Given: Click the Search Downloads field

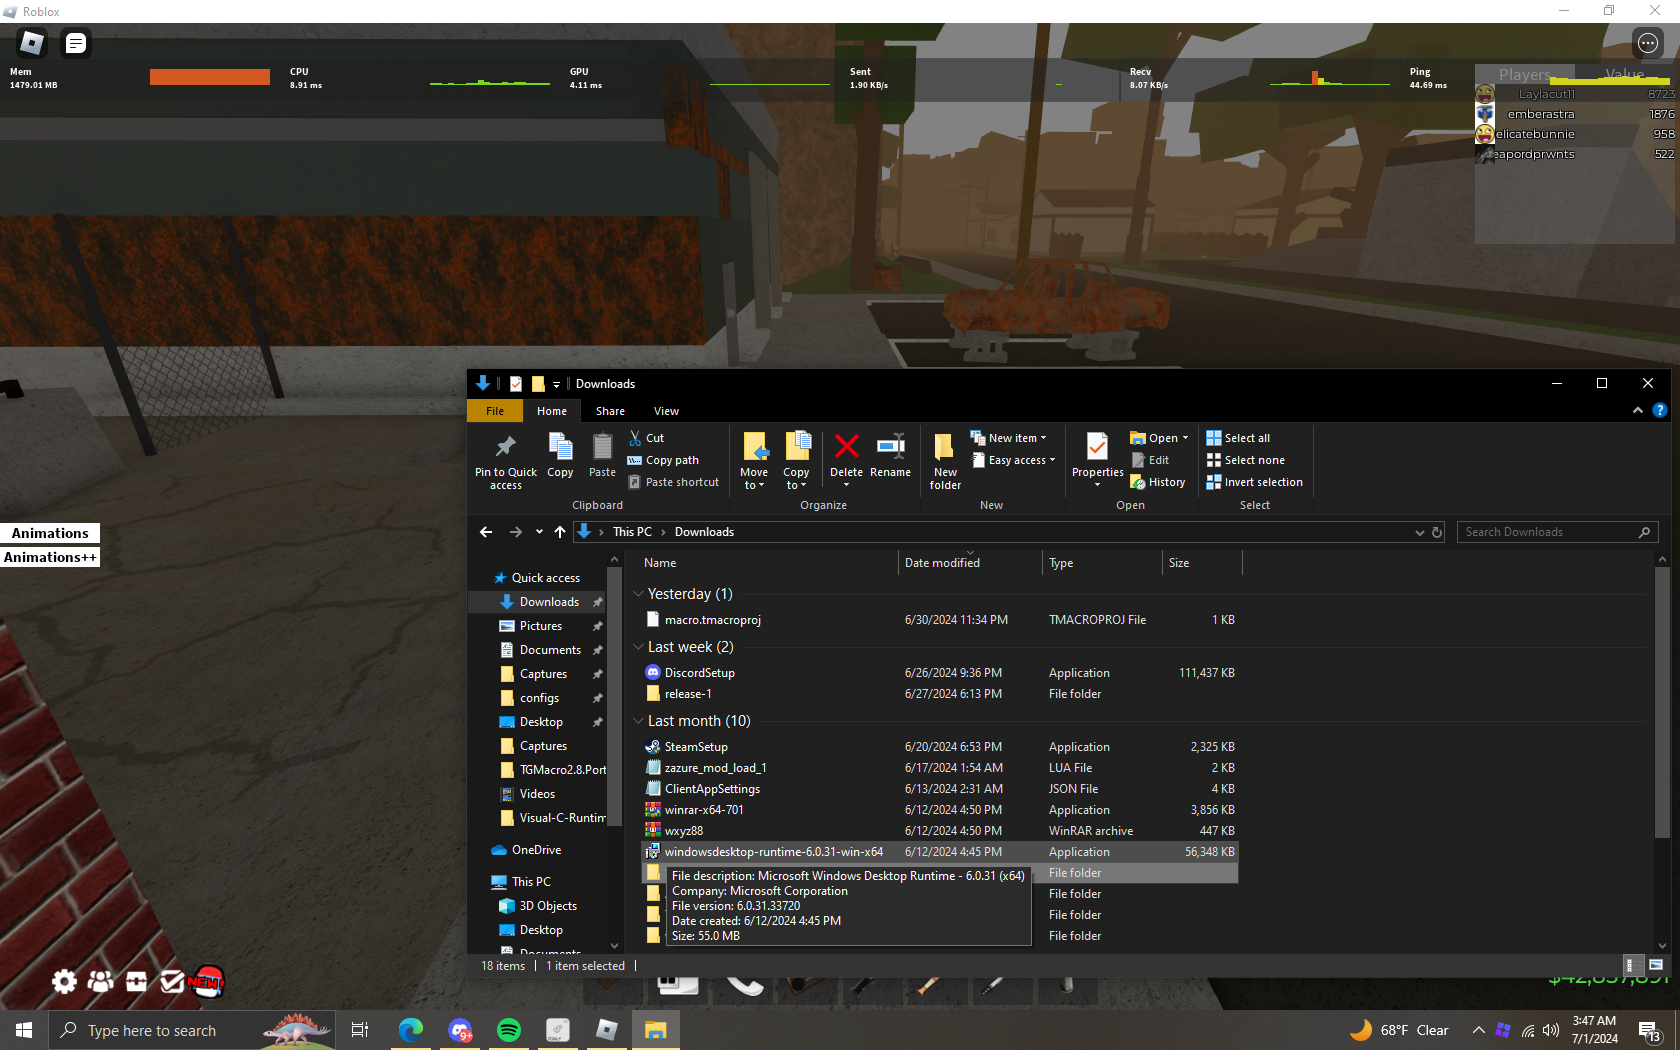Looking at the screenshot, I should coord(1557,532).
